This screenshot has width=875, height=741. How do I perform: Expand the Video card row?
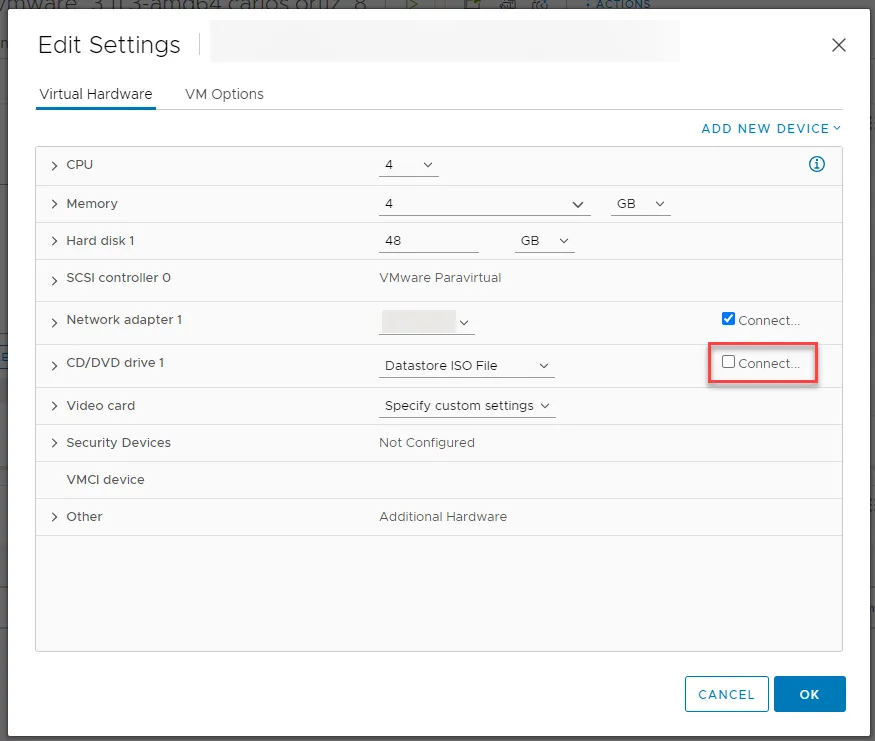54,406
